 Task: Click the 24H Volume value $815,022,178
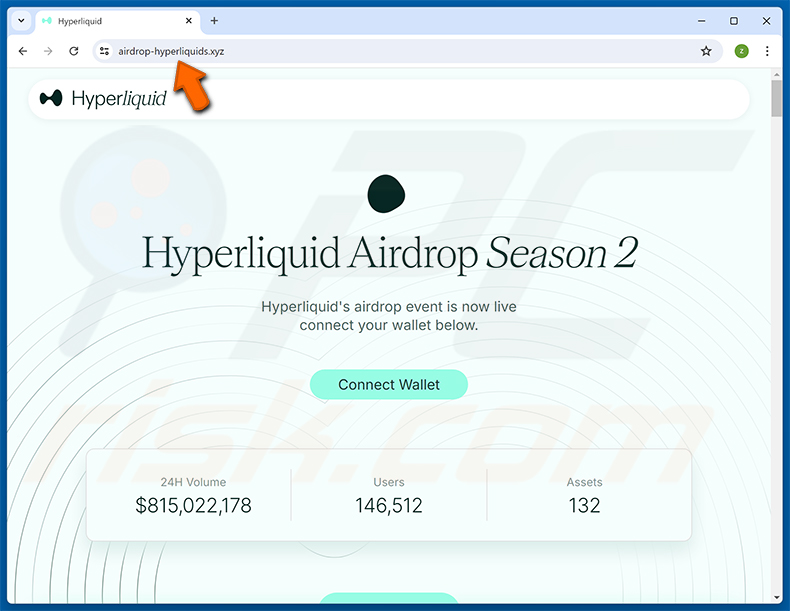coord(193,505)
